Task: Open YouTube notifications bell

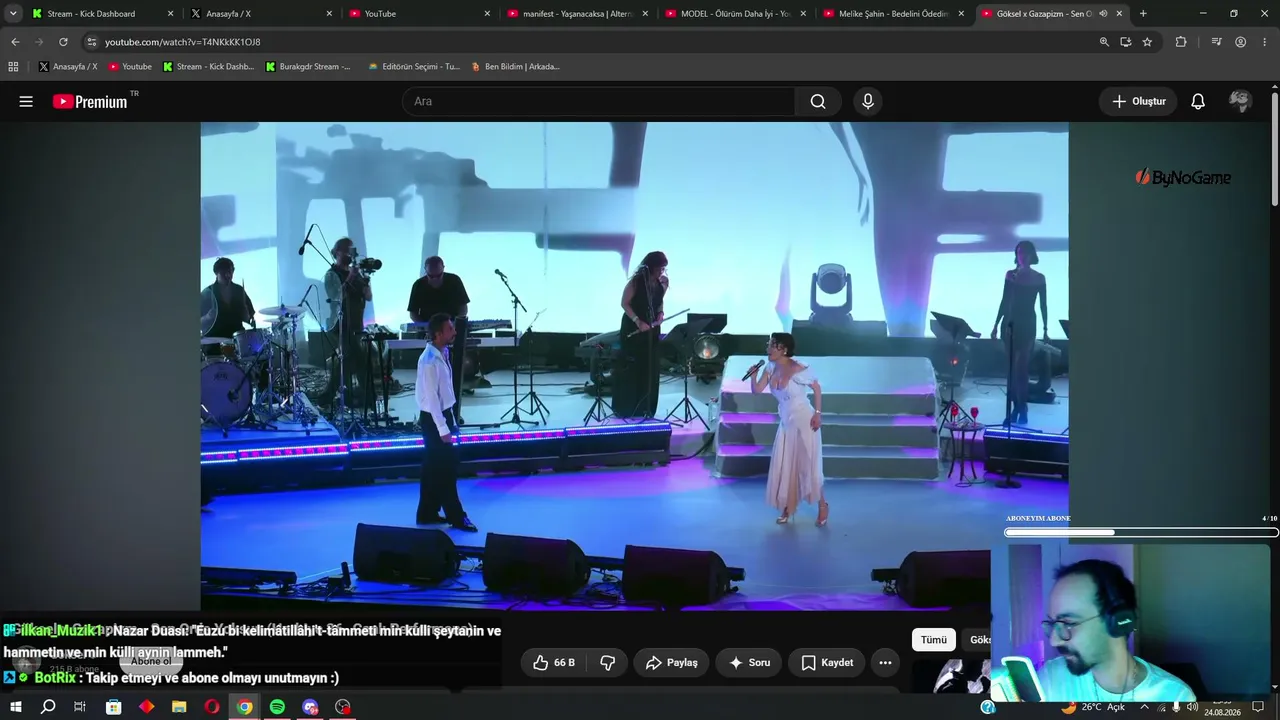Action: click(1198, 101)
